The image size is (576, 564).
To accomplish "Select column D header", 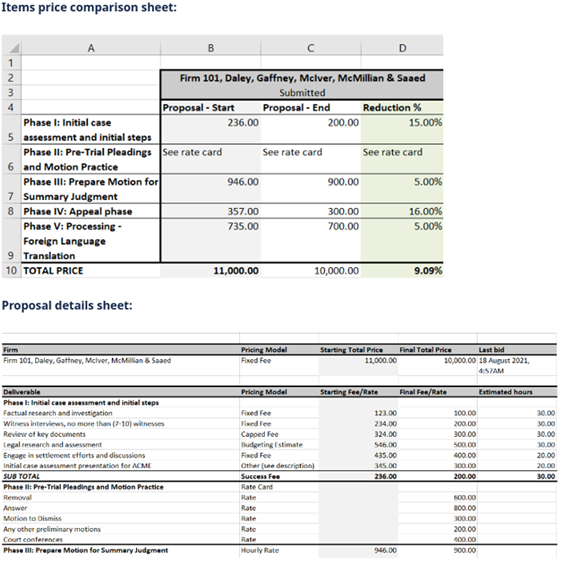I will point(402,48).
